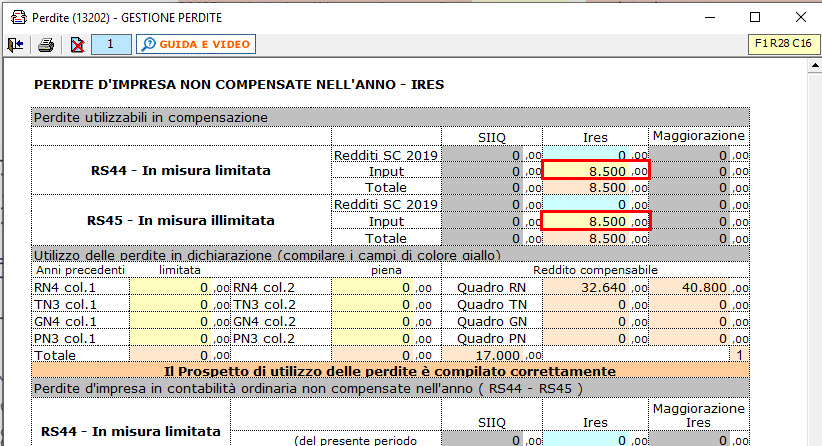Screen dimensions: 822x446
Task: Click RS45 Totale Ires value 8.500
Action: click(596, 238)
